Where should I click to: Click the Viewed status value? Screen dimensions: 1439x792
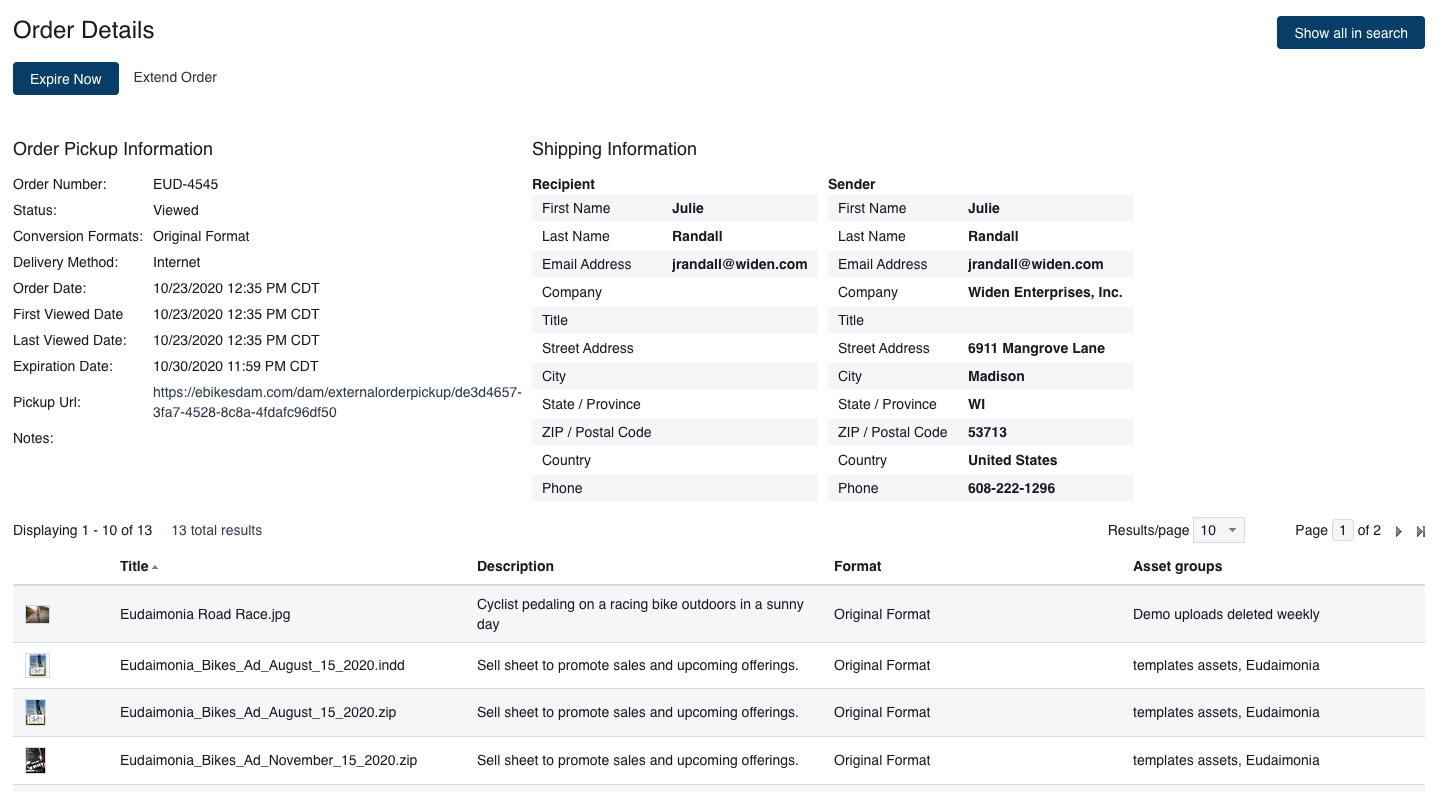pos(176,210)
